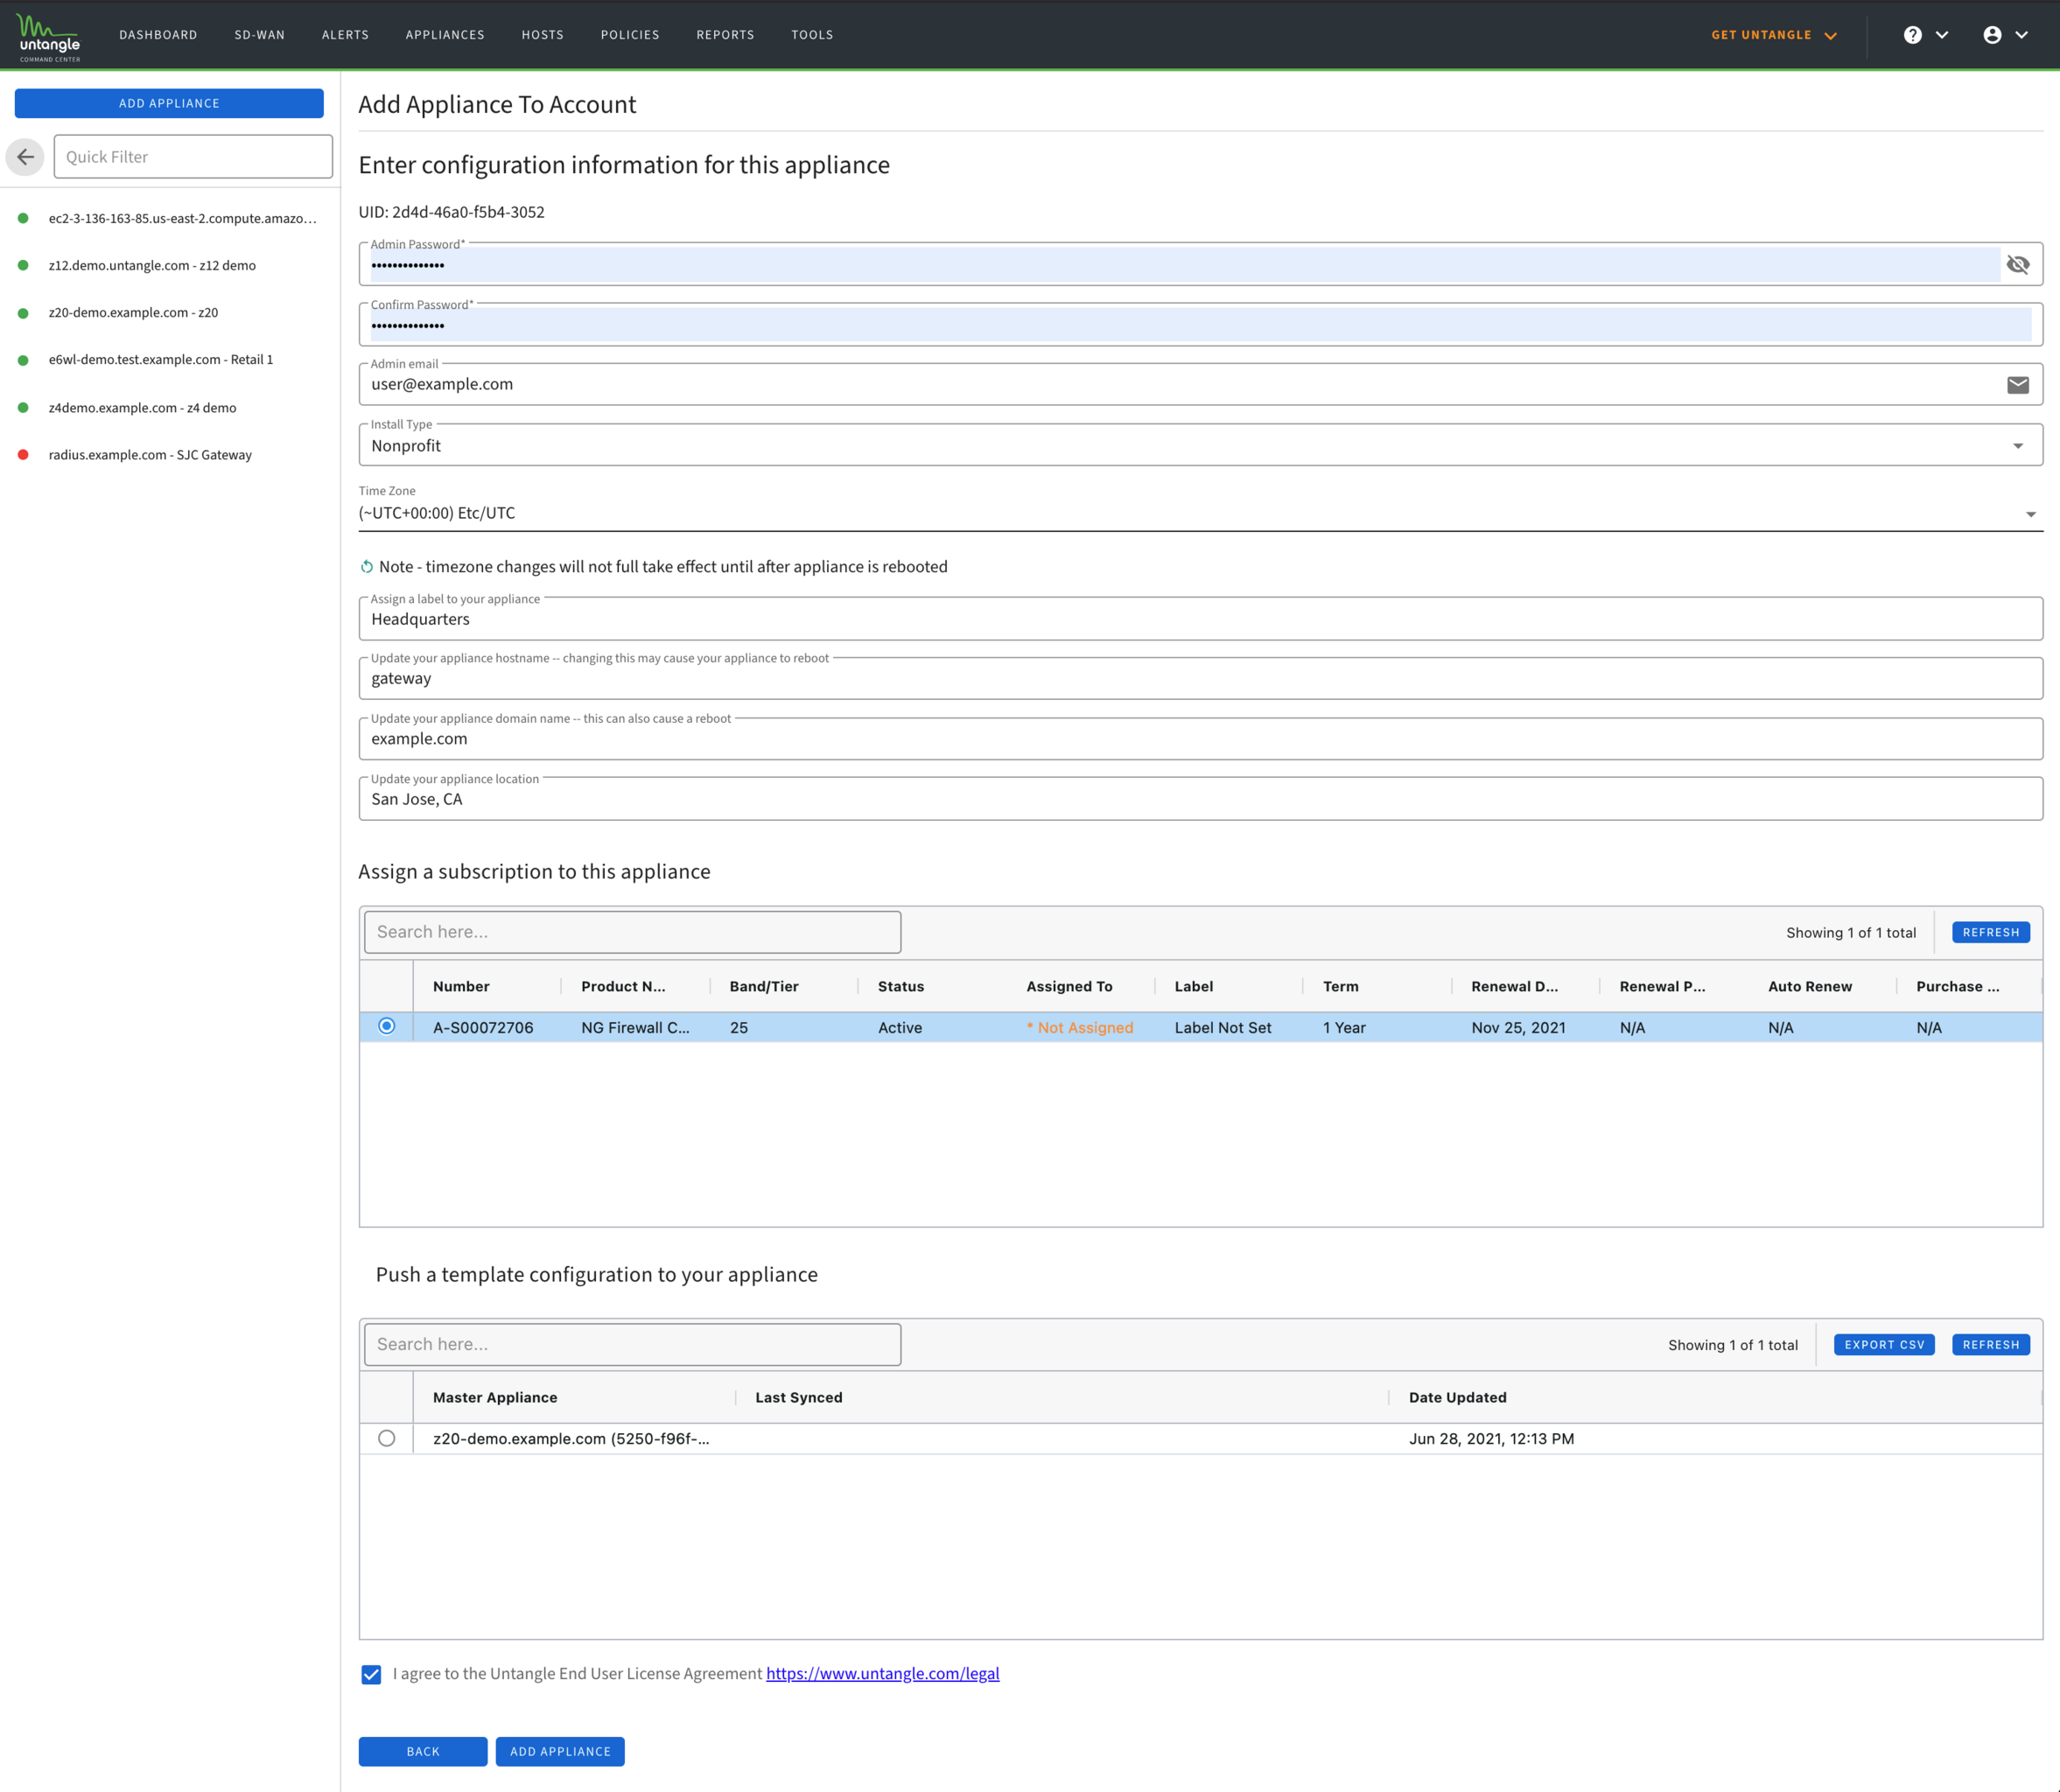
Task: Expand the Get Untangle menu
Action: [1774, 35]
